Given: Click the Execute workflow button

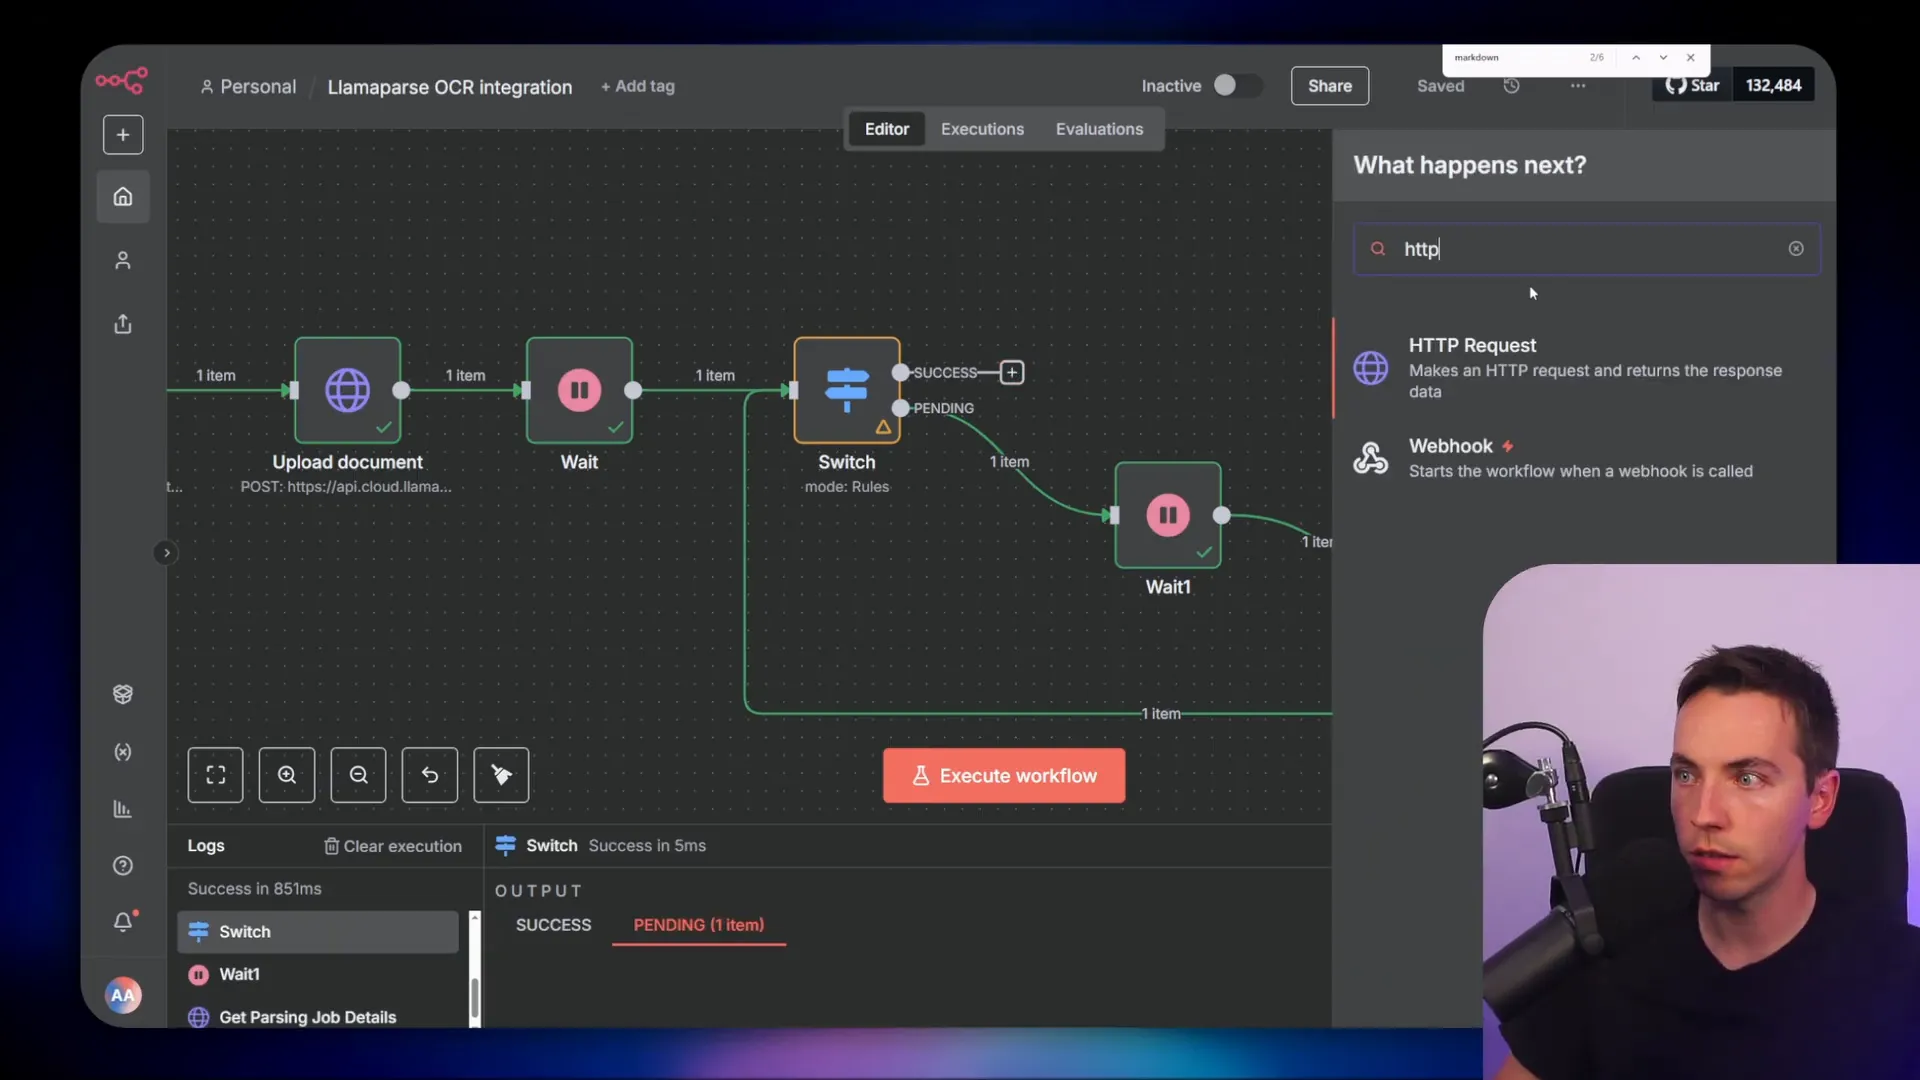Looking at the screenshot, I should [x=1004, y=776].
